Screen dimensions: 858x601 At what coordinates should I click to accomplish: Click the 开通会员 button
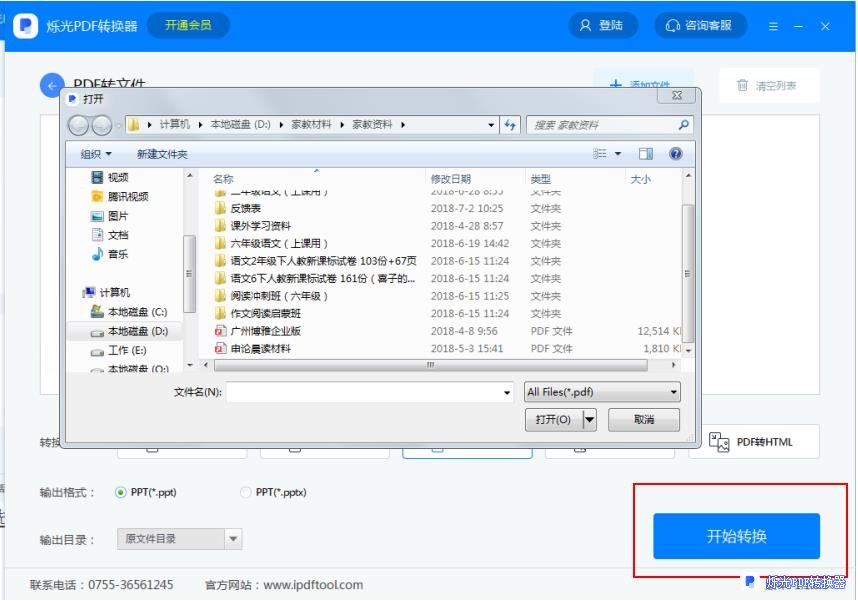188,25
